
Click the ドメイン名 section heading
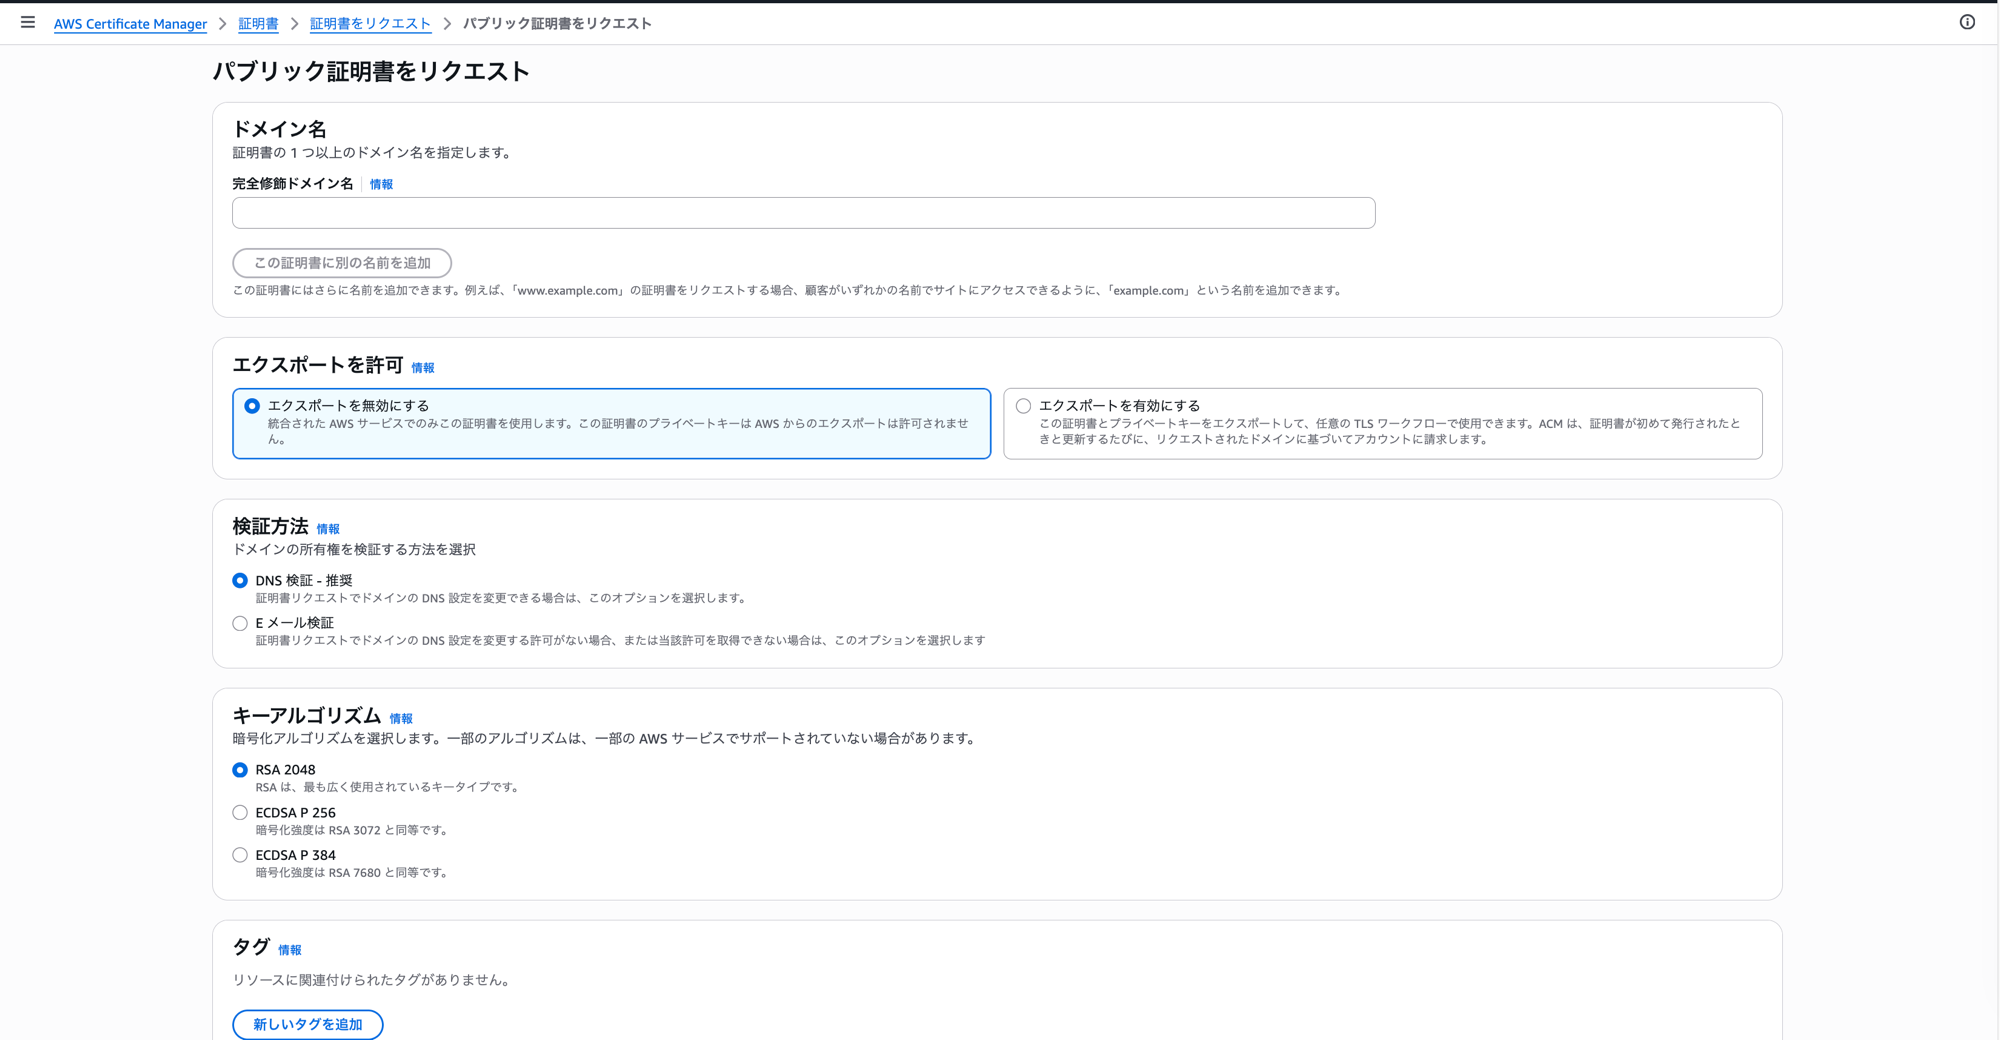coord(280,129)
